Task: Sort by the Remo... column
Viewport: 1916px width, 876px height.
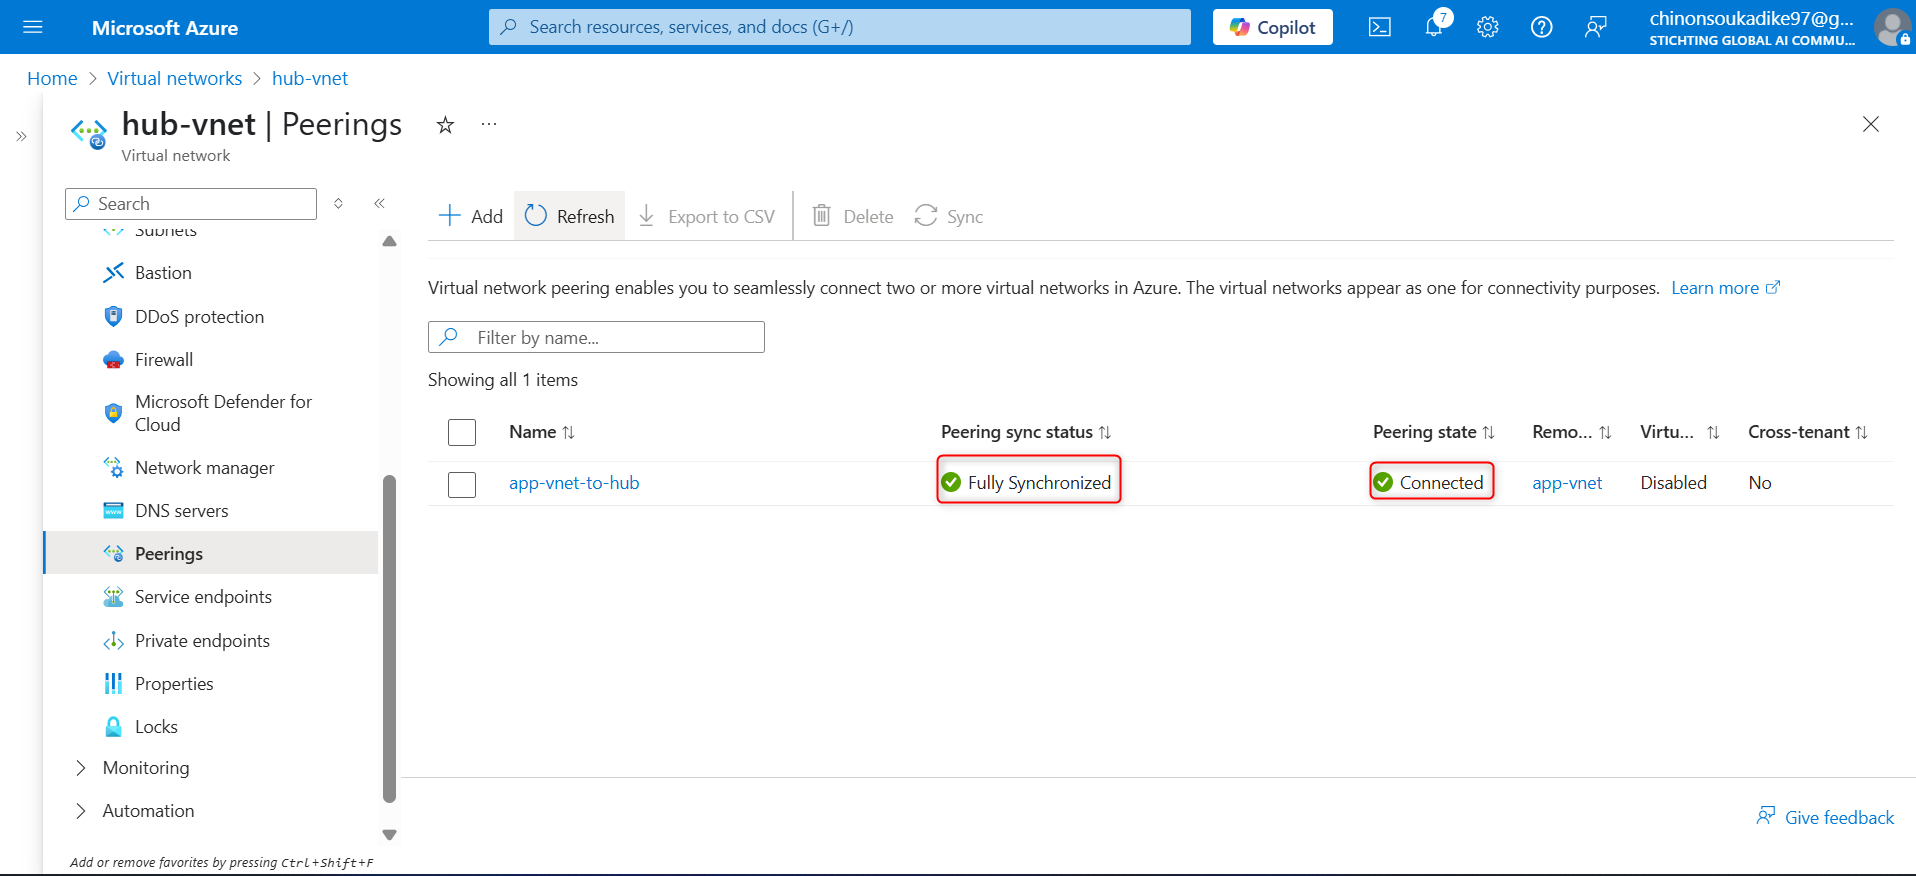Action: [1572, 432]
